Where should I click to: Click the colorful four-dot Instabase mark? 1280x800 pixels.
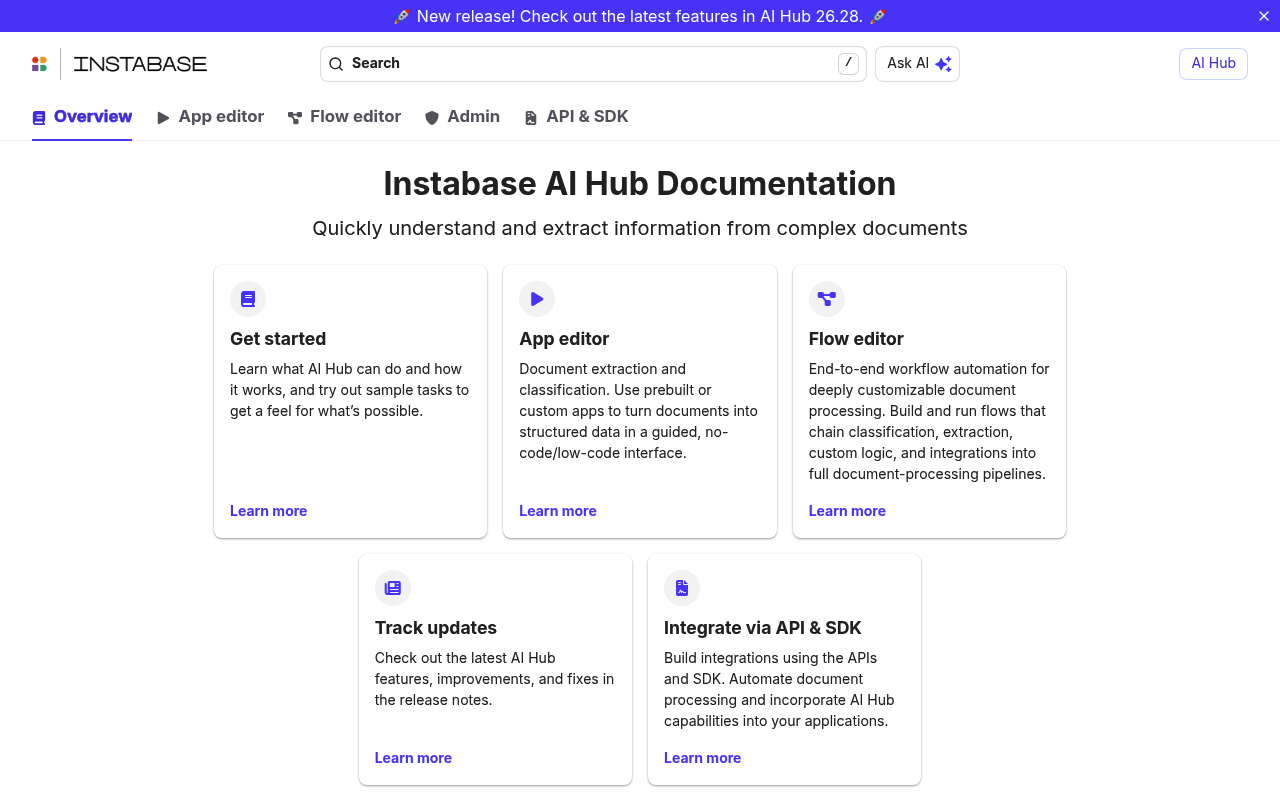click(x=39, y=64)
